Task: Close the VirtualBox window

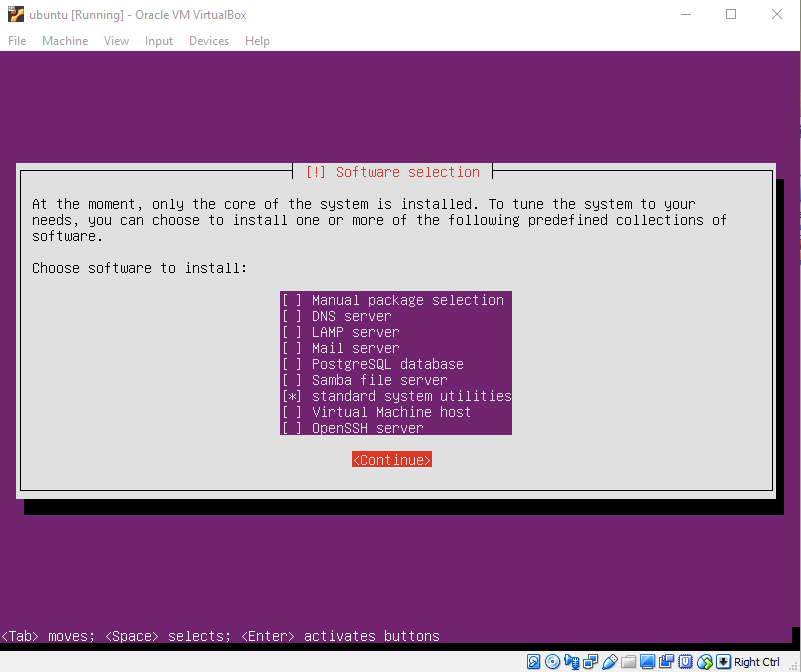Action: 776,14
